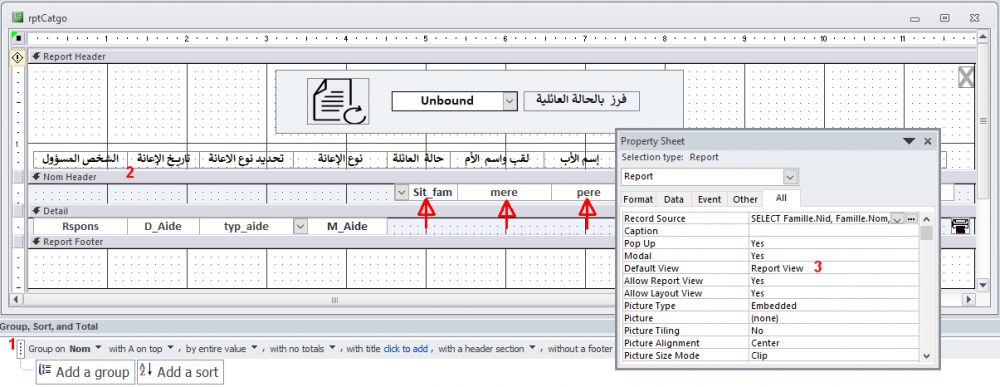Click the Record Source SELECT statement field
Viewport: 1000px width, 387px height.
820,219
